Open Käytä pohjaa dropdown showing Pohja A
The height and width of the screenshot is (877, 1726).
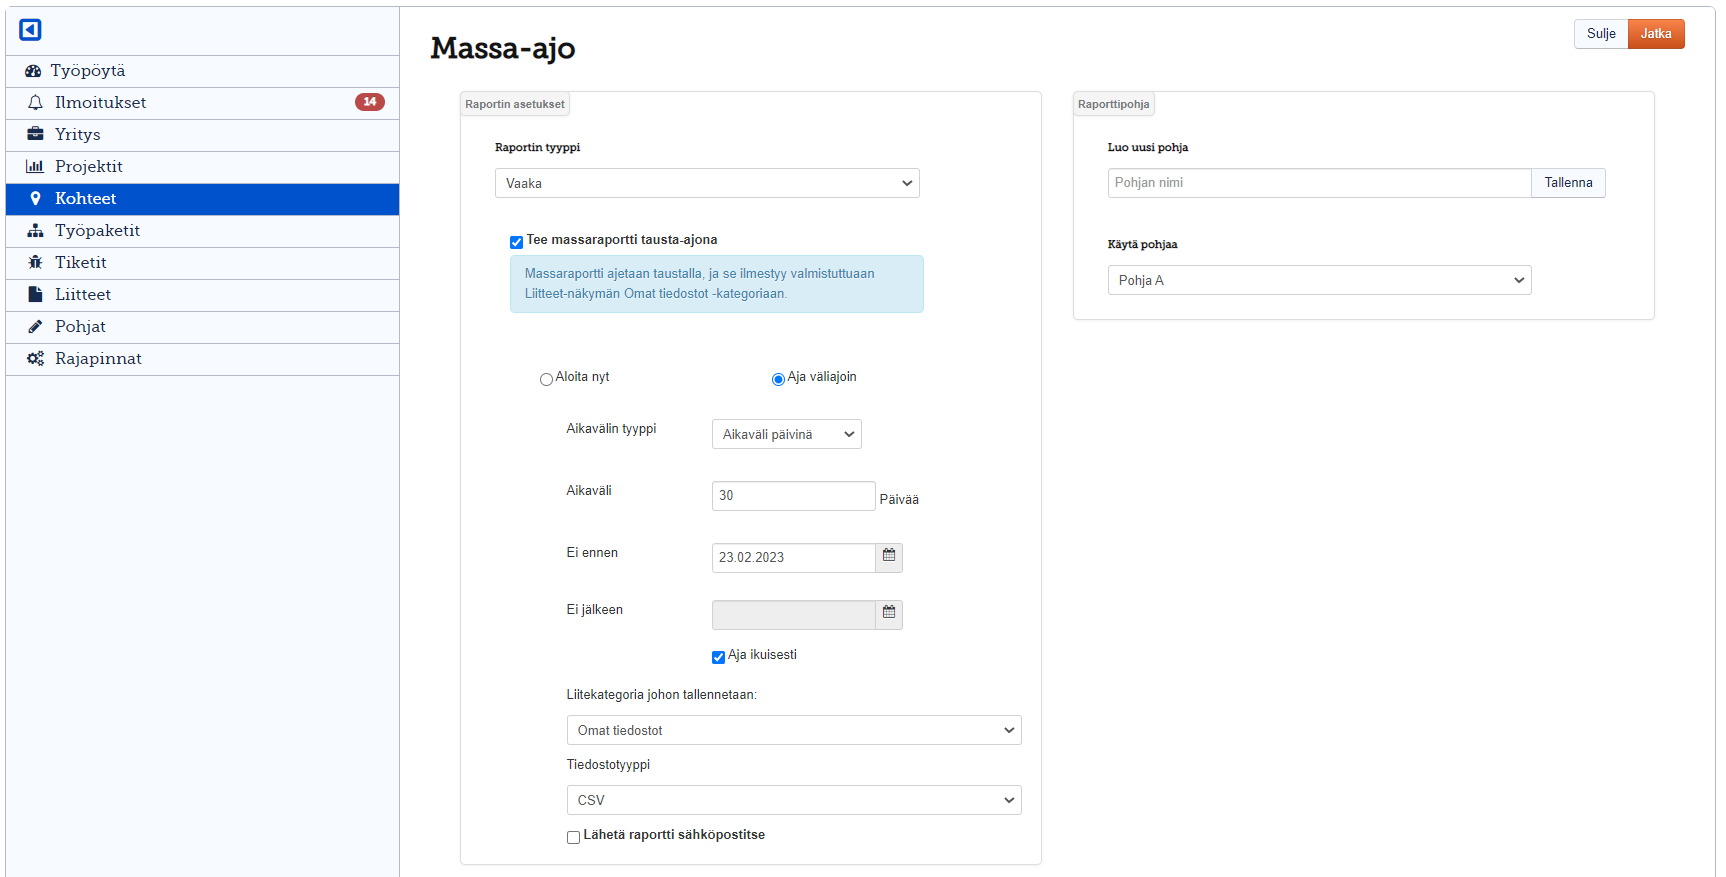(1319, 280)
